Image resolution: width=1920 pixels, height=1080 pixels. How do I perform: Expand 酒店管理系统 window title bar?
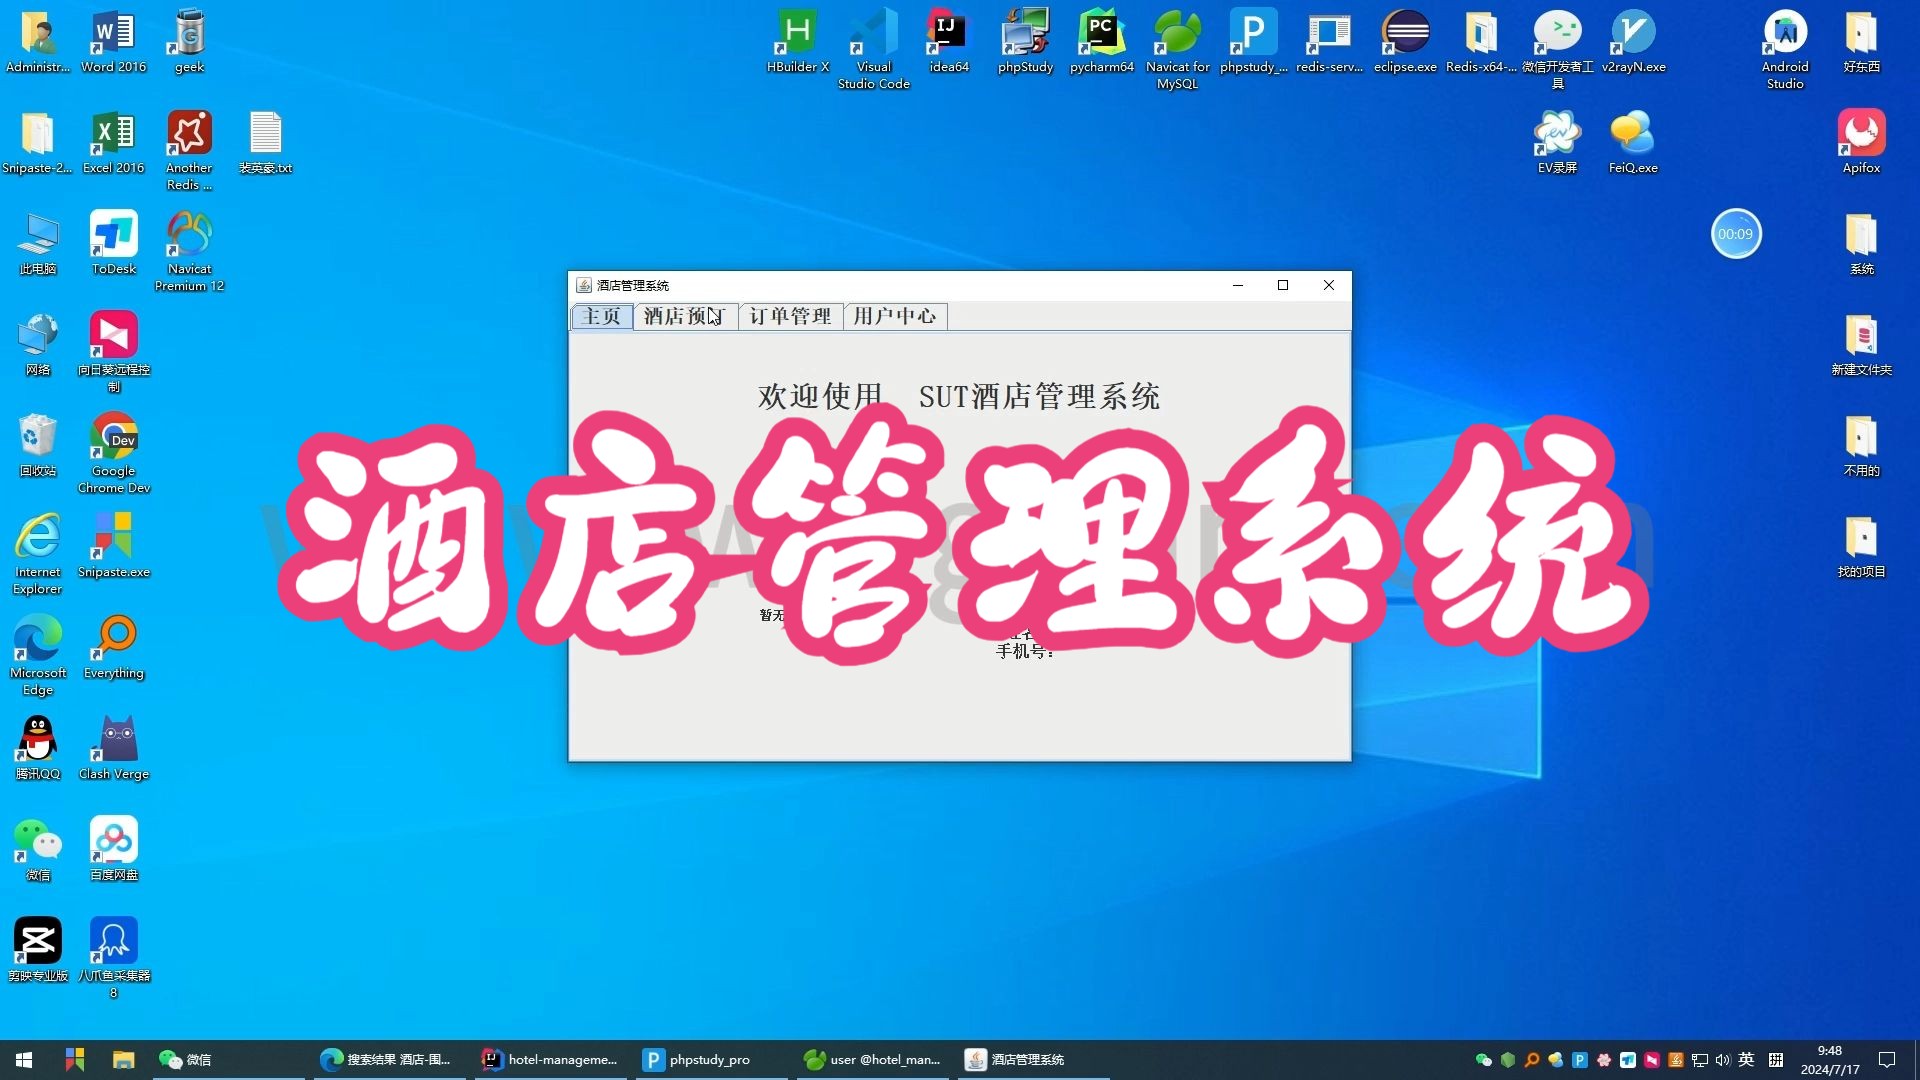[1280, 285]
